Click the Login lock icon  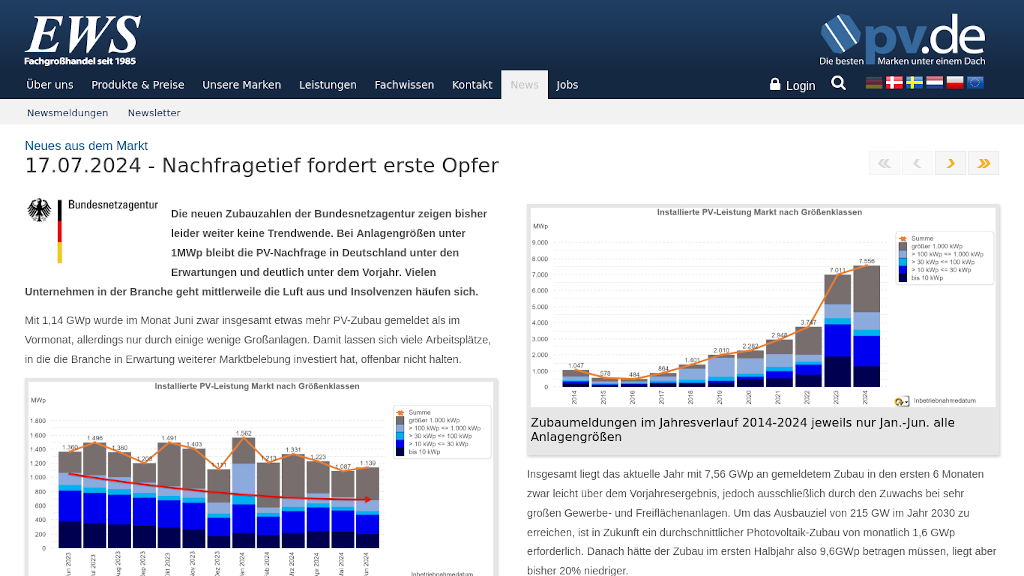pos(775,84)
